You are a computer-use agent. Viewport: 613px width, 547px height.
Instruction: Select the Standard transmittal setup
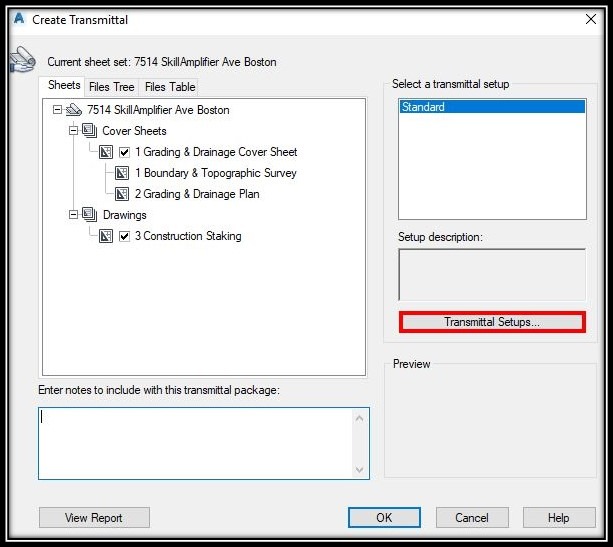492,107
